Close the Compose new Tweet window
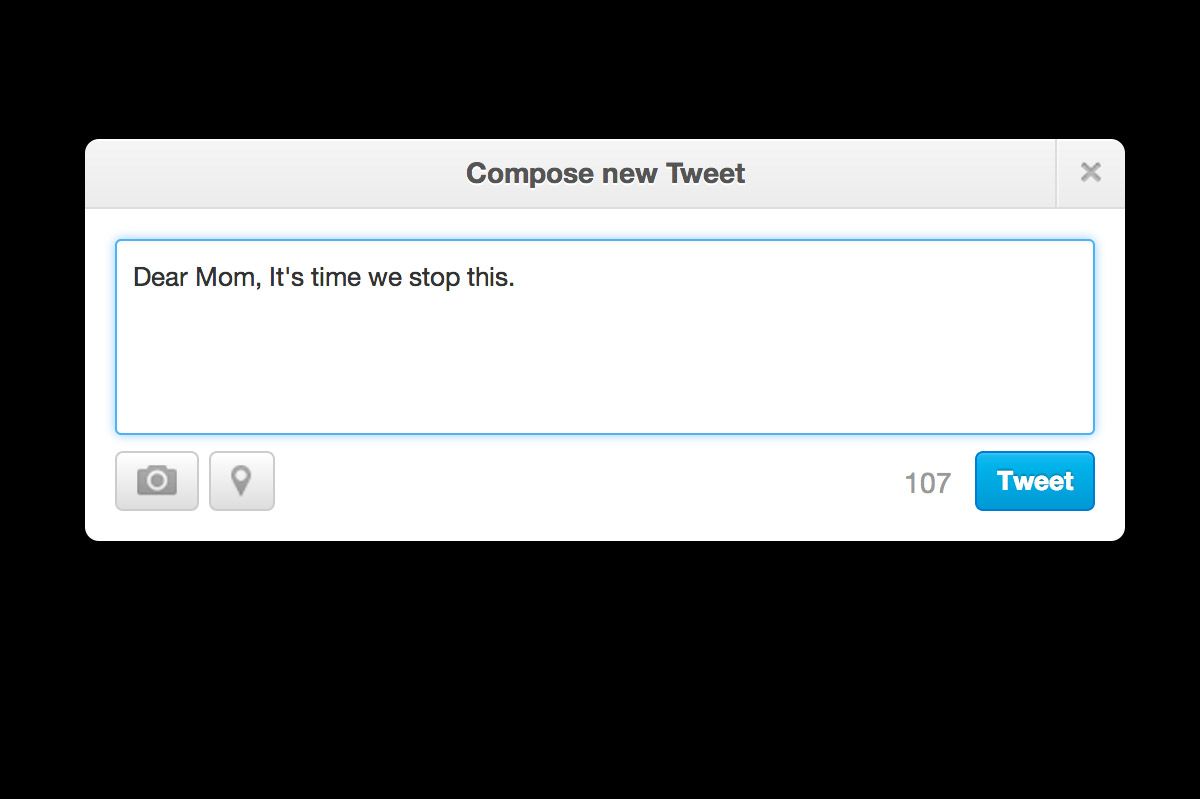1200x799 pixels. (1089, 172)
